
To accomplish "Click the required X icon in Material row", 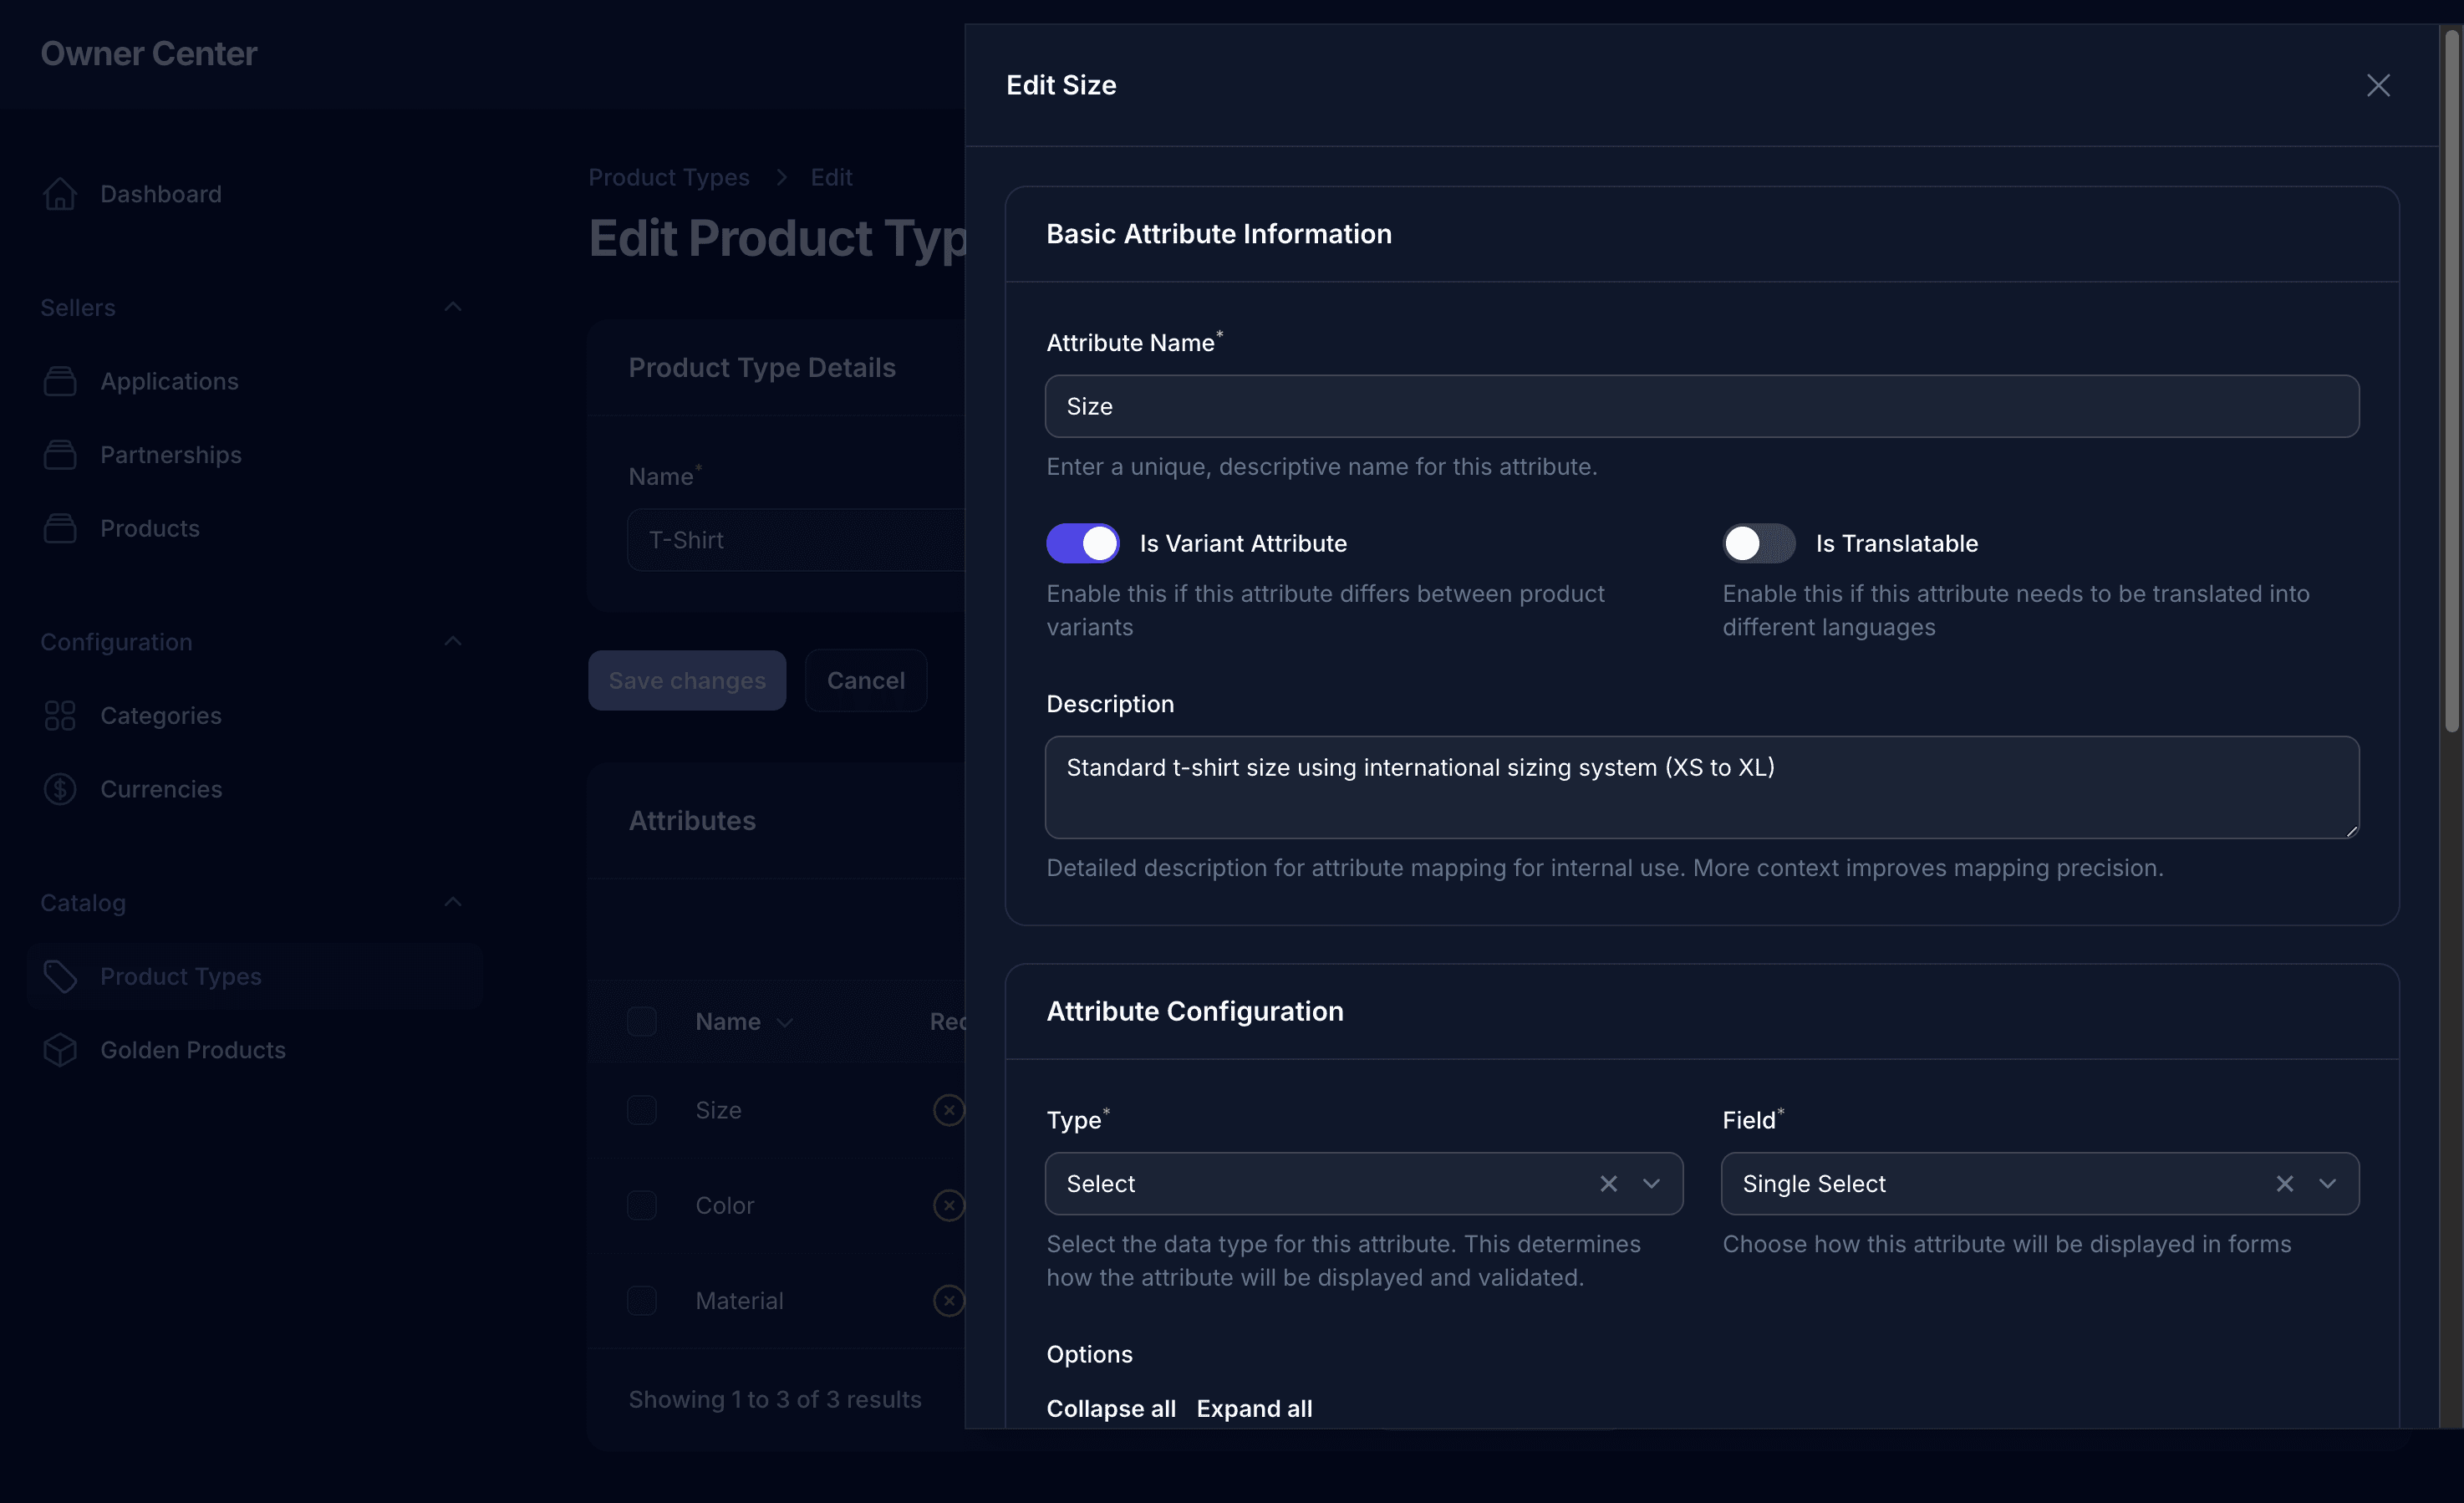I will coord(949,1300).
